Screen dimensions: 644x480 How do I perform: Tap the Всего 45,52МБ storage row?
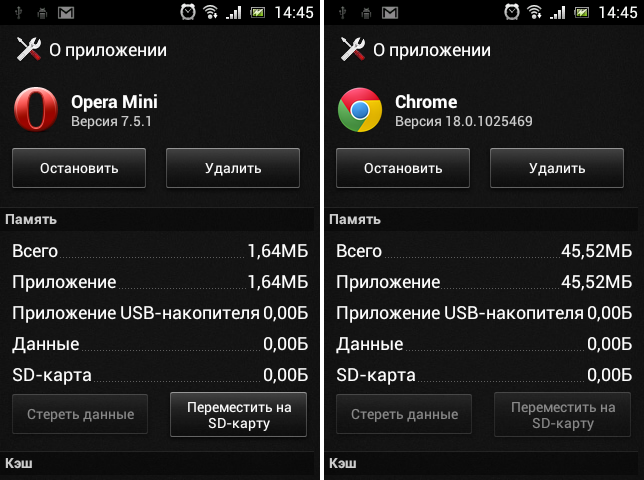[x=484, y=250]
